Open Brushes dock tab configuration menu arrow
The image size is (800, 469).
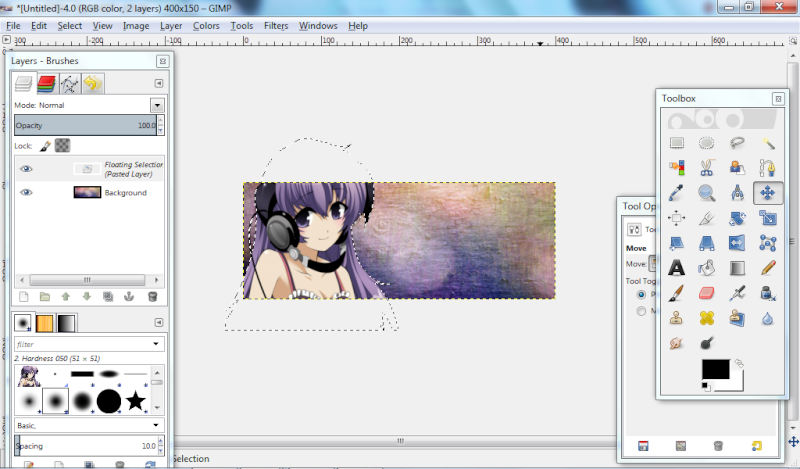coord(159,323)
